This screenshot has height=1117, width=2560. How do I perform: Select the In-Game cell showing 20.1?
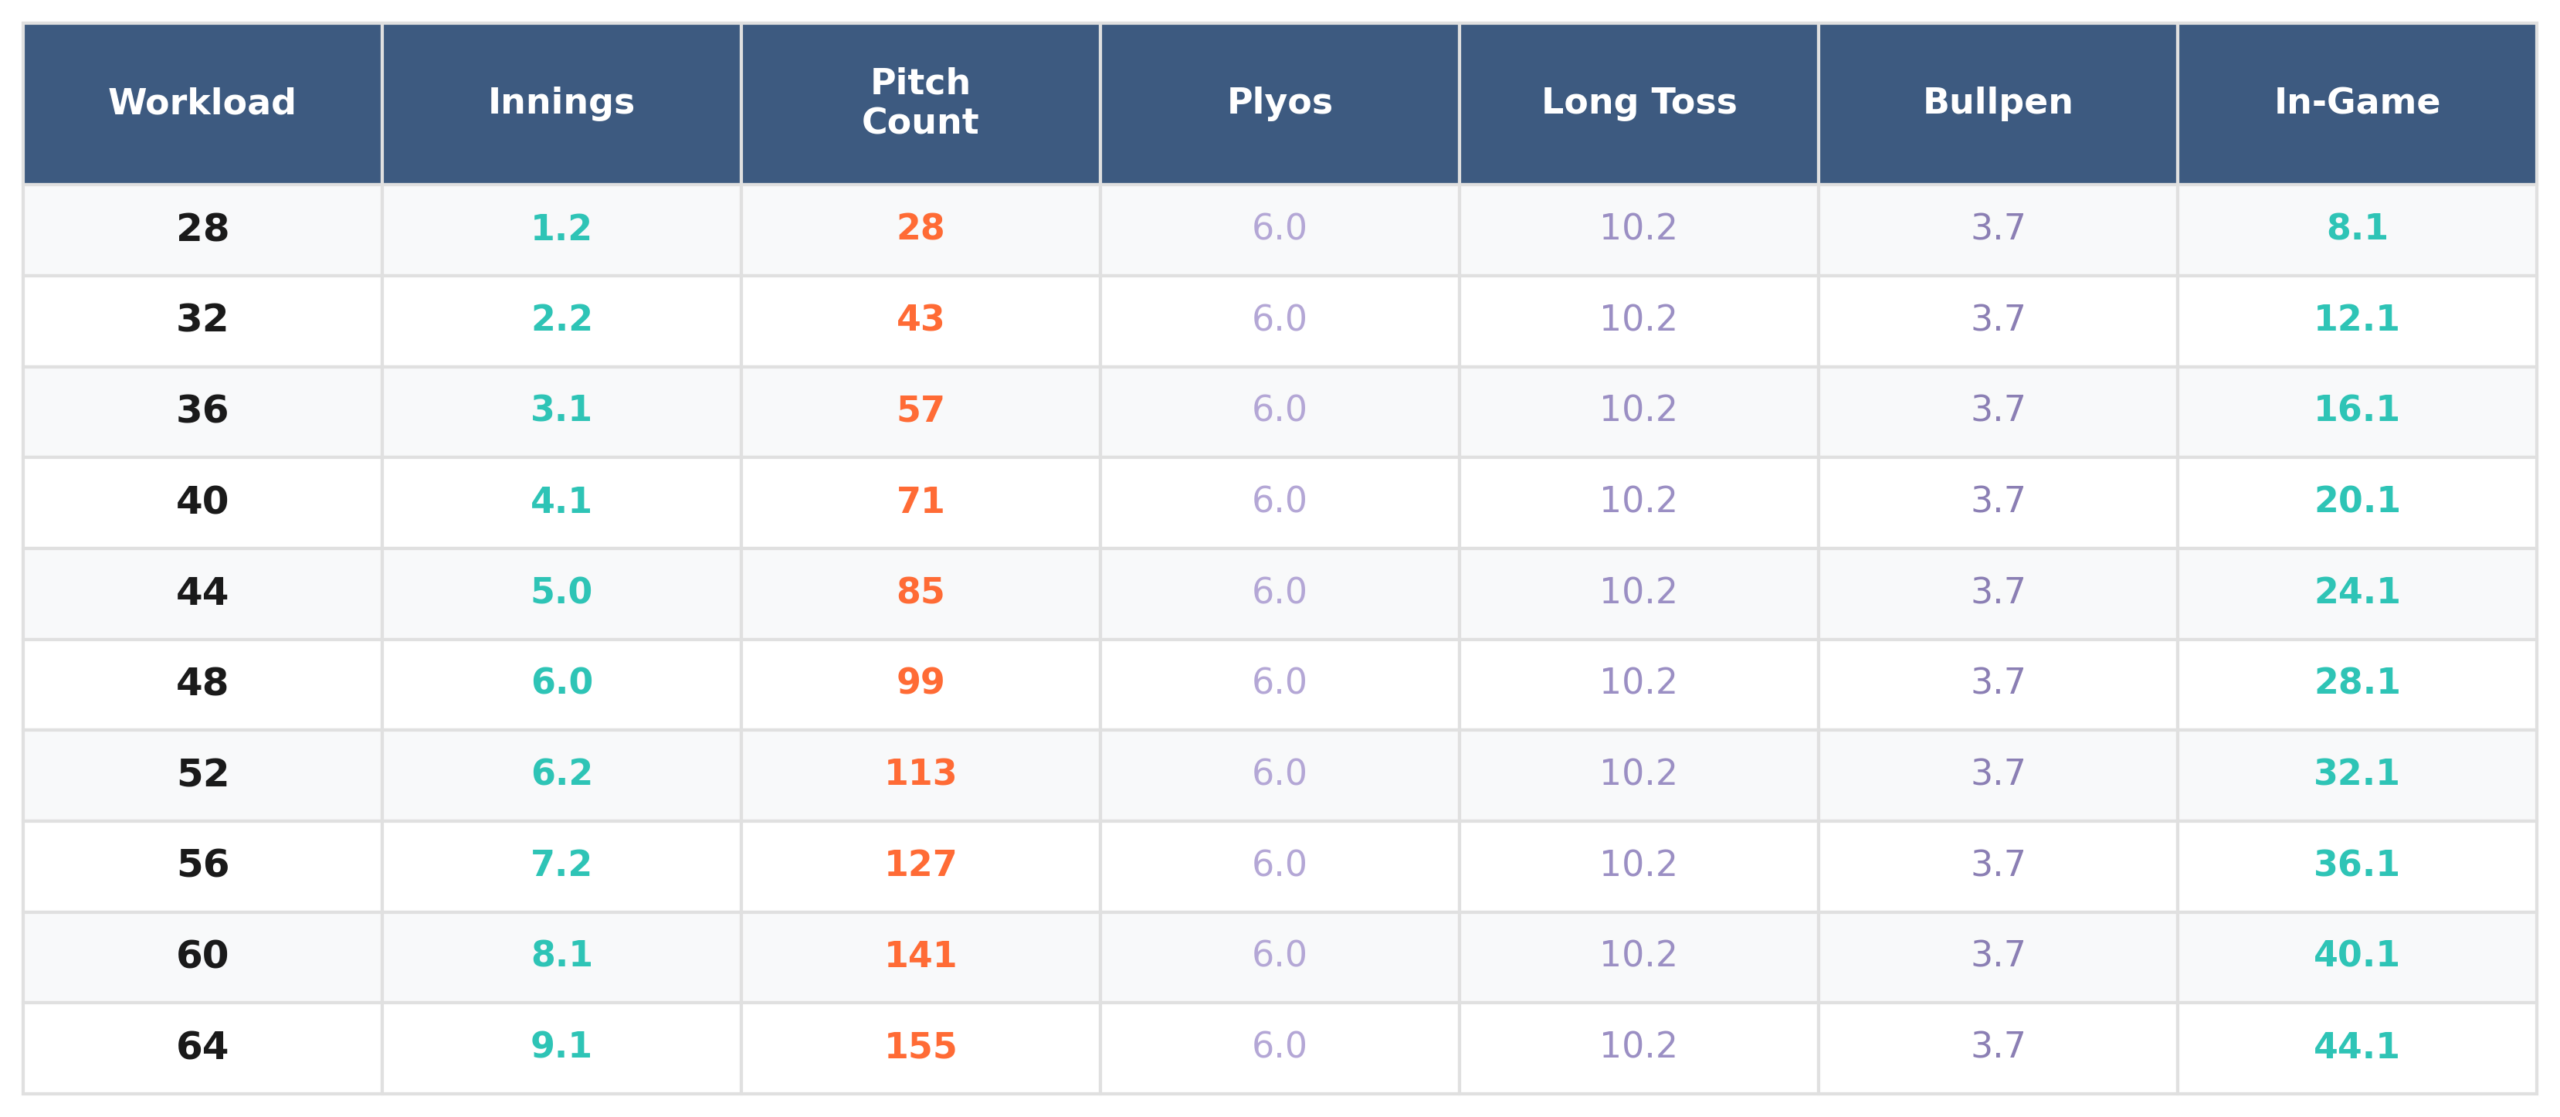tap(2356, 501)
